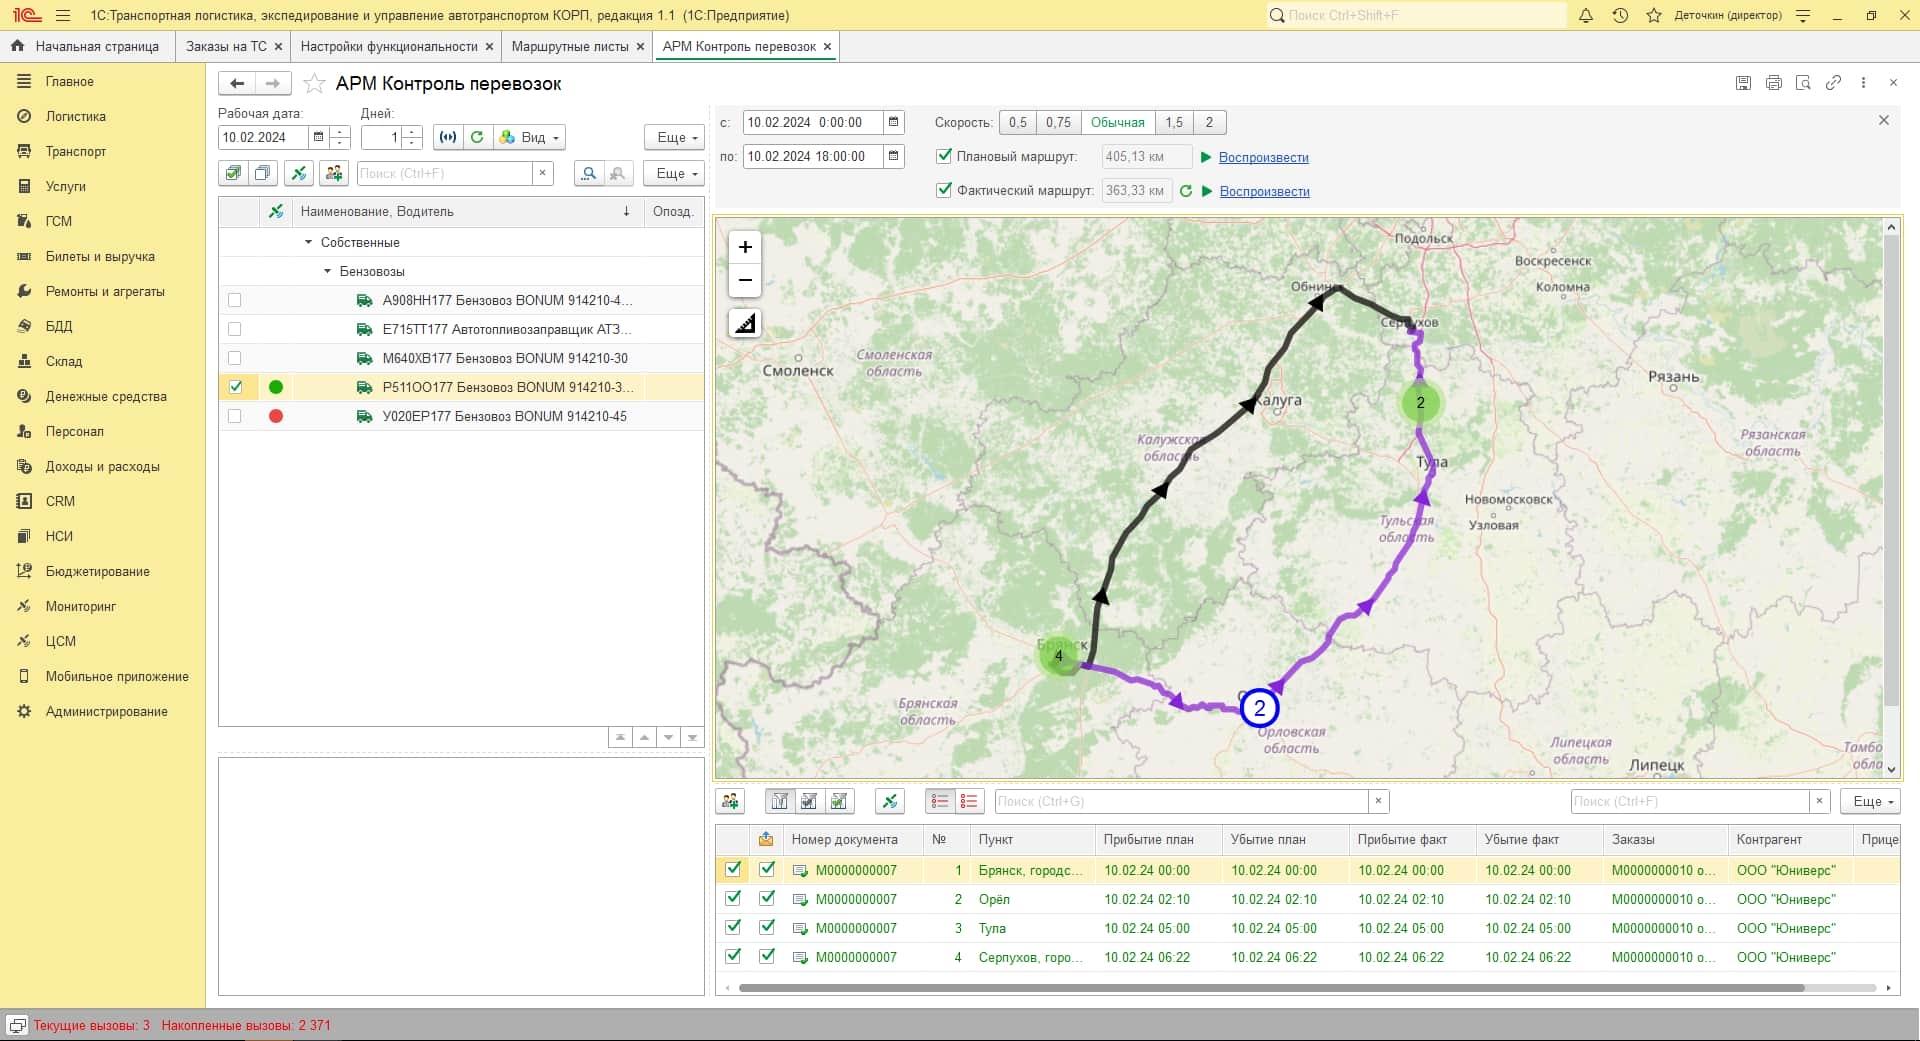Image resolution: width=1920 pixels, height=1041 pixels.
Task: Open the Вид dropdown menu
Action: pyautogui.click(x=531, y=137)
